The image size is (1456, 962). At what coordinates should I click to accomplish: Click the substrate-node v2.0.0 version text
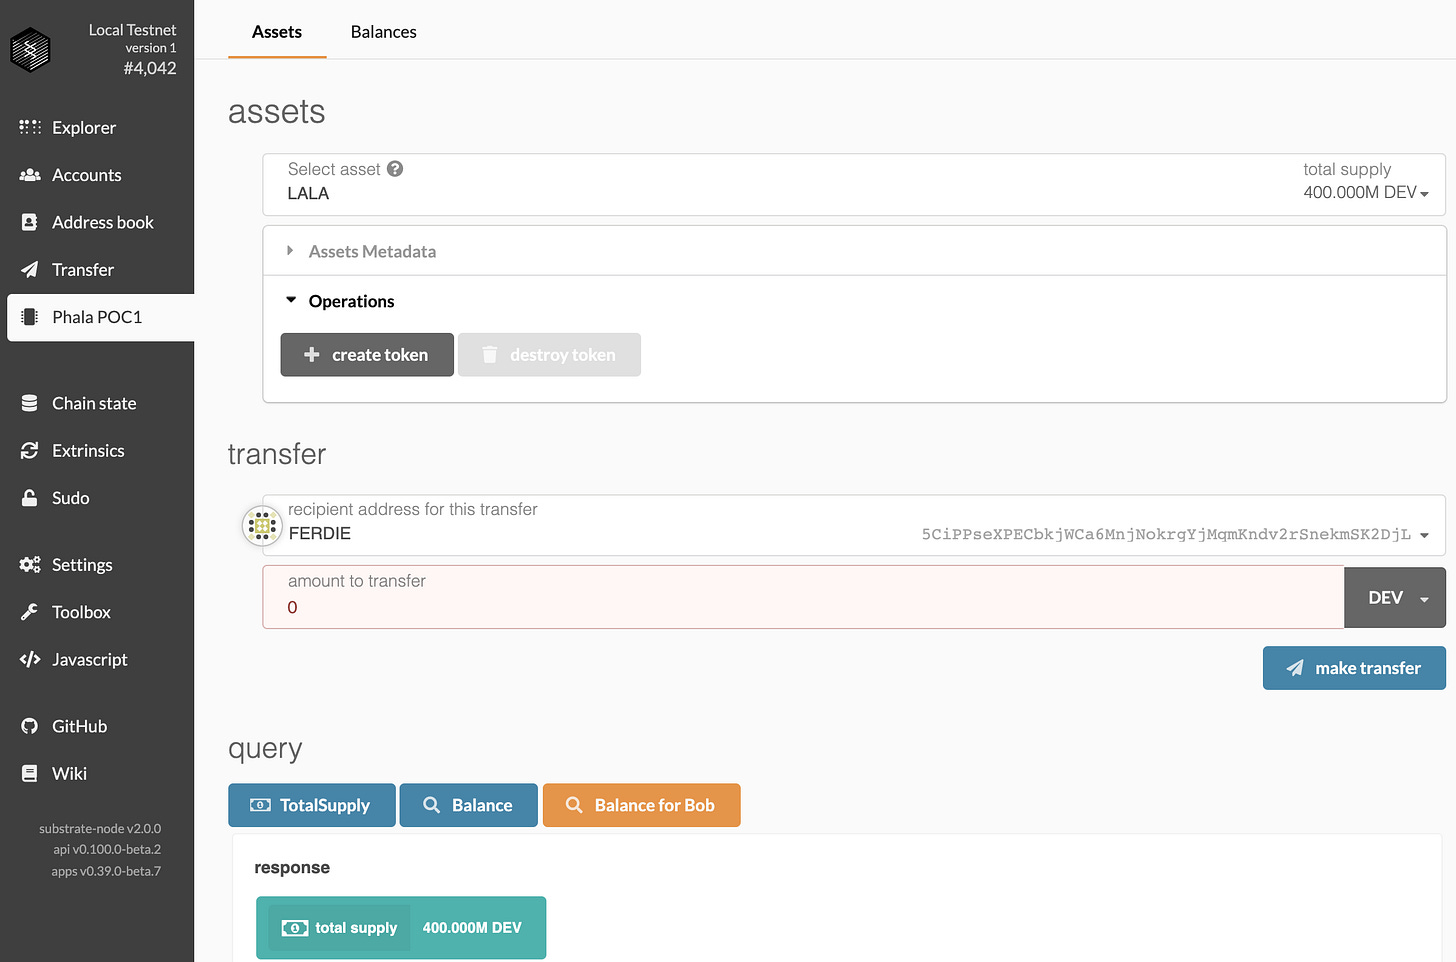pos(100,829)
